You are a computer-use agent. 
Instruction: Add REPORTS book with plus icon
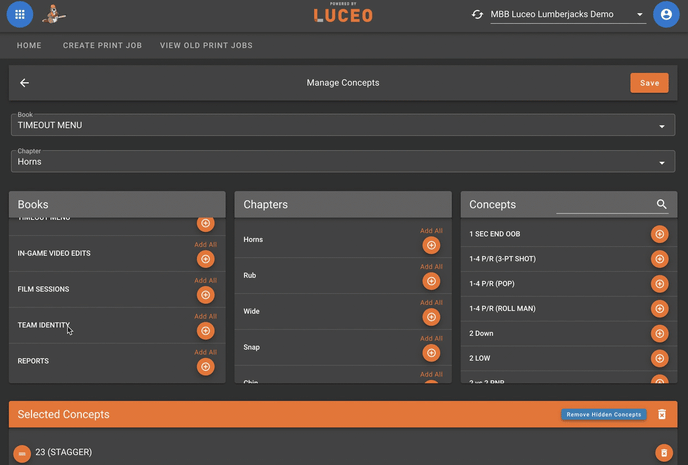coord(205,367)
